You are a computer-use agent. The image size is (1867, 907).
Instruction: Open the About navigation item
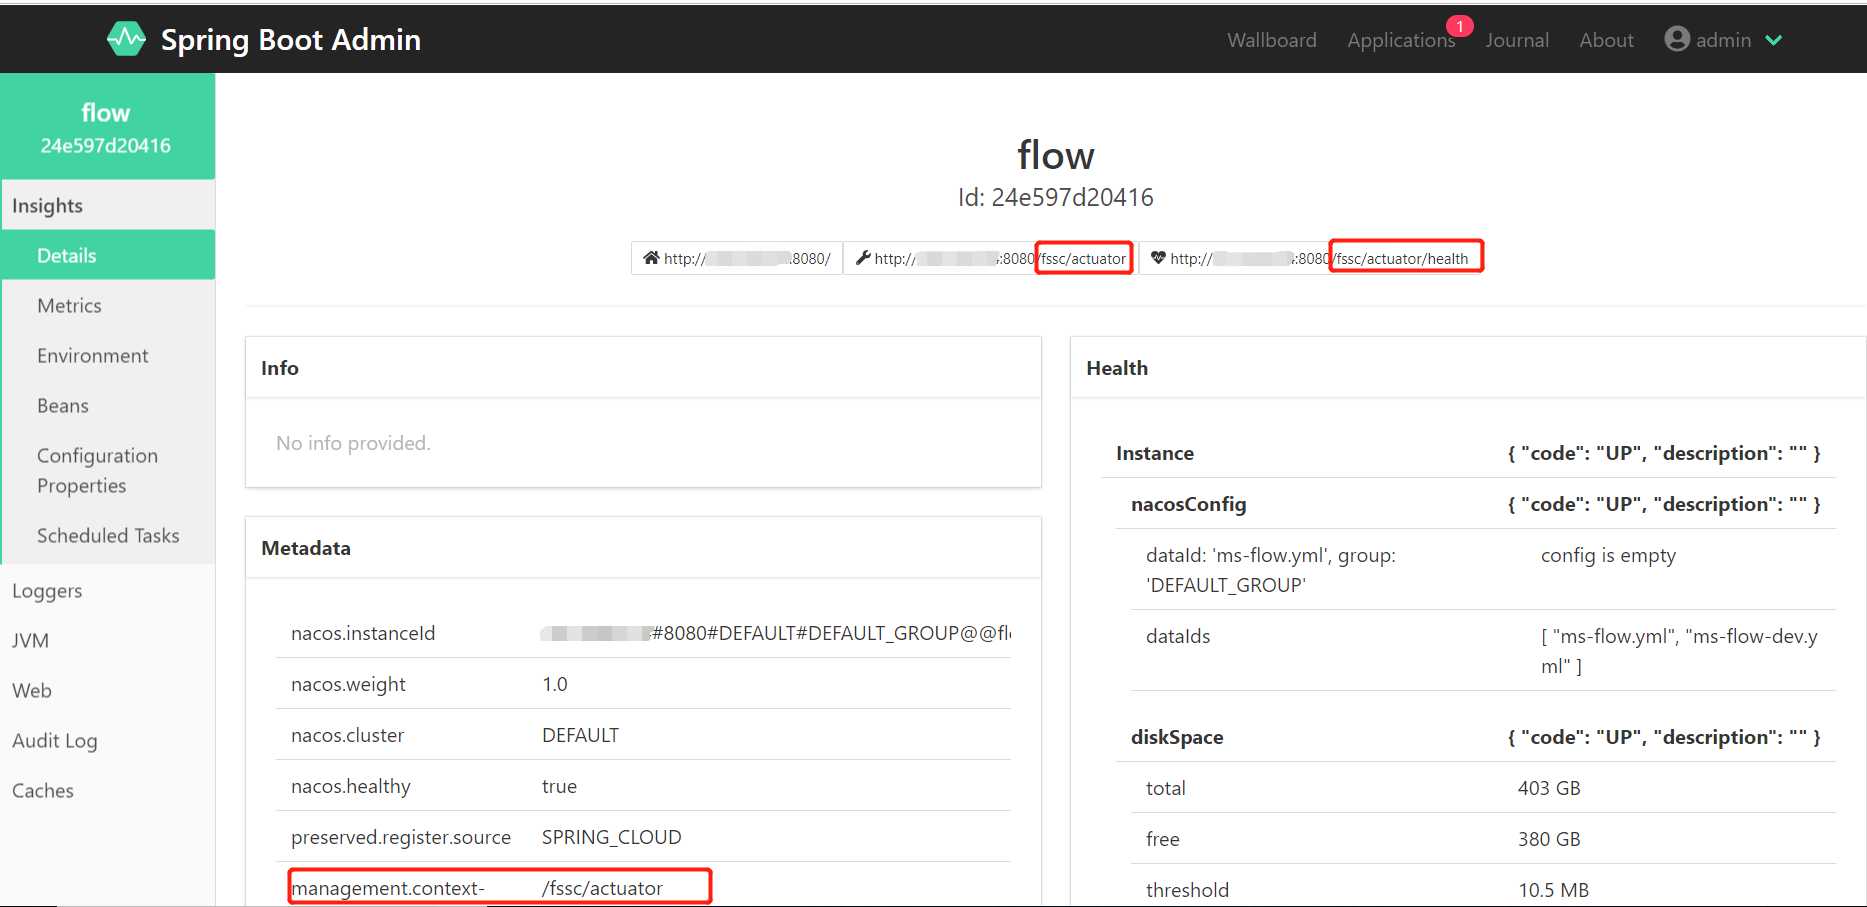[1606, 40]
